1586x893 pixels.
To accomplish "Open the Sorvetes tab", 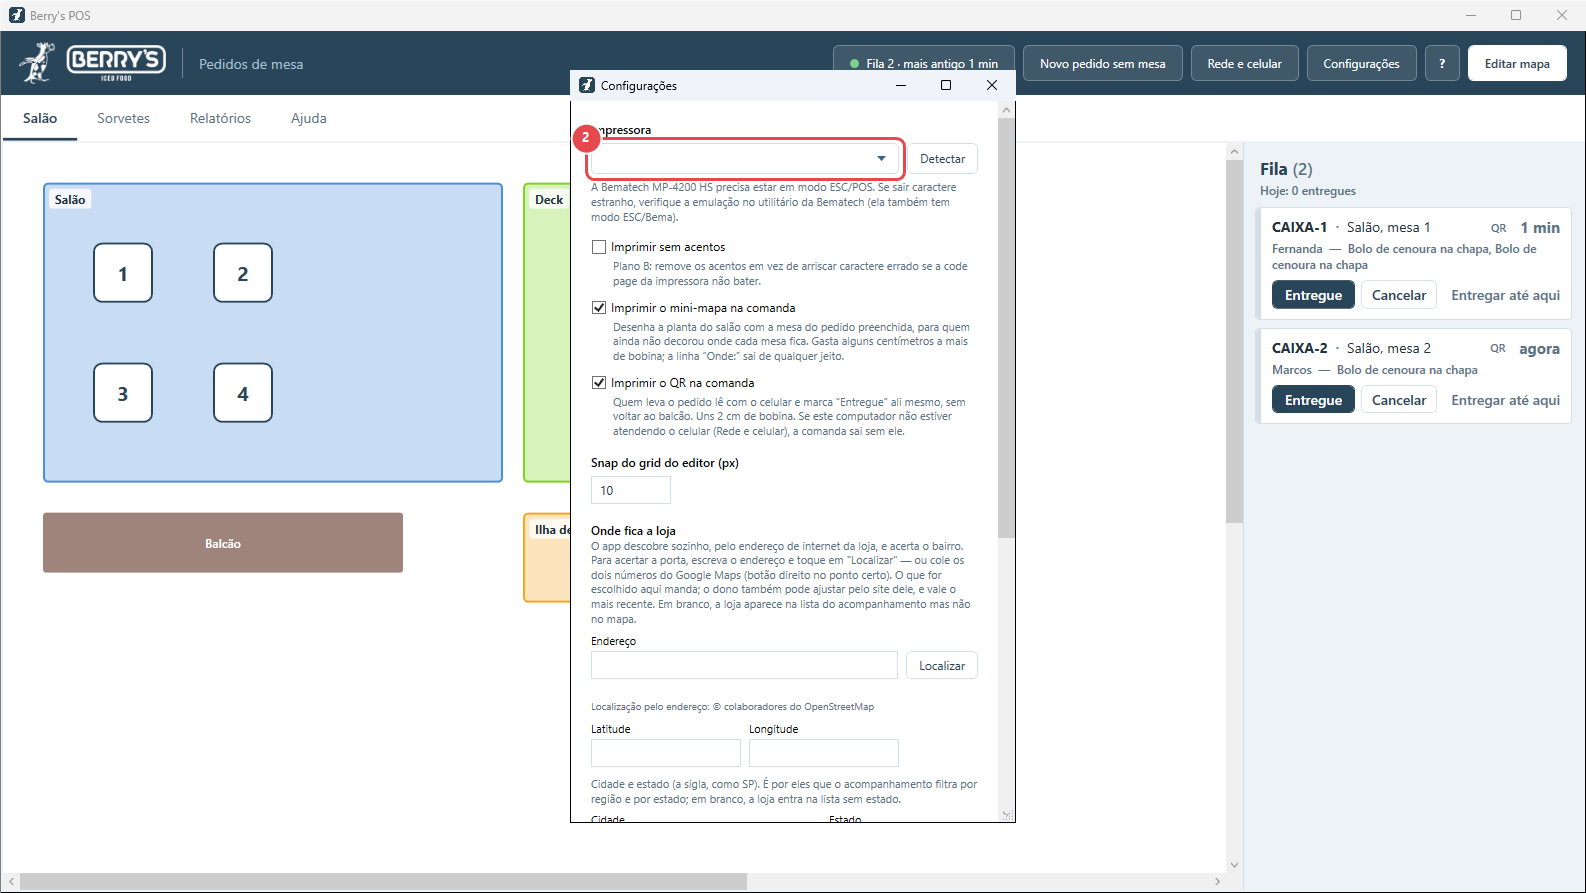I will point(123,118).
